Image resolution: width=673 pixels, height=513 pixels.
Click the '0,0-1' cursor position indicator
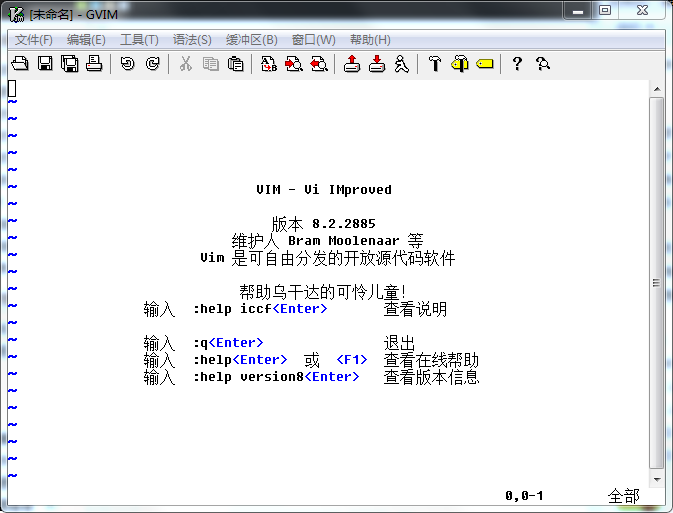(x=524, y=496)
